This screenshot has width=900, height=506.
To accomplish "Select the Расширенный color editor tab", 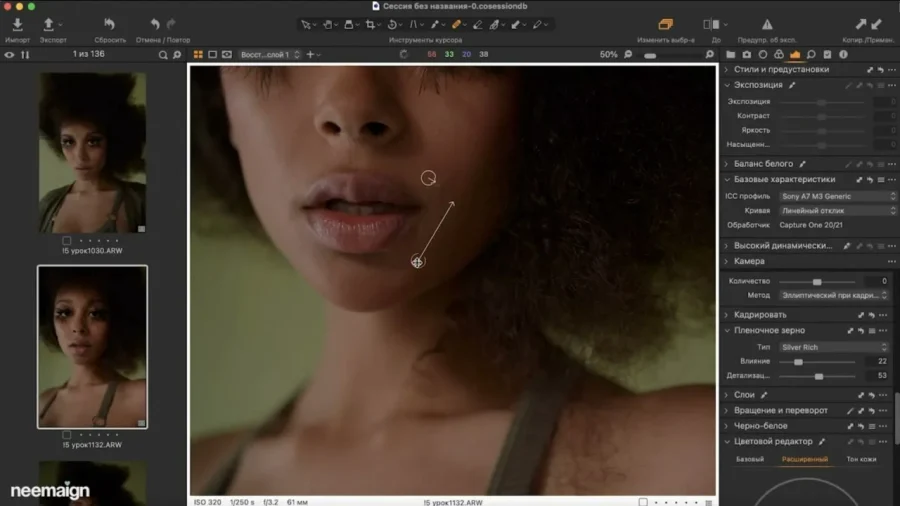I will 805,459.
